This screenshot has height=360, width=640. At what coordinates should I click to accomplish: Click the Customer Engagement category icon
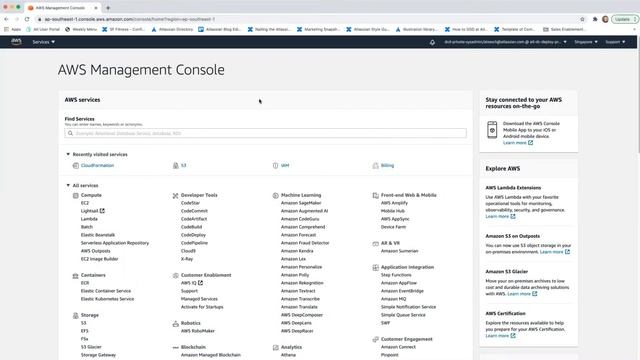tap(376, 340)
